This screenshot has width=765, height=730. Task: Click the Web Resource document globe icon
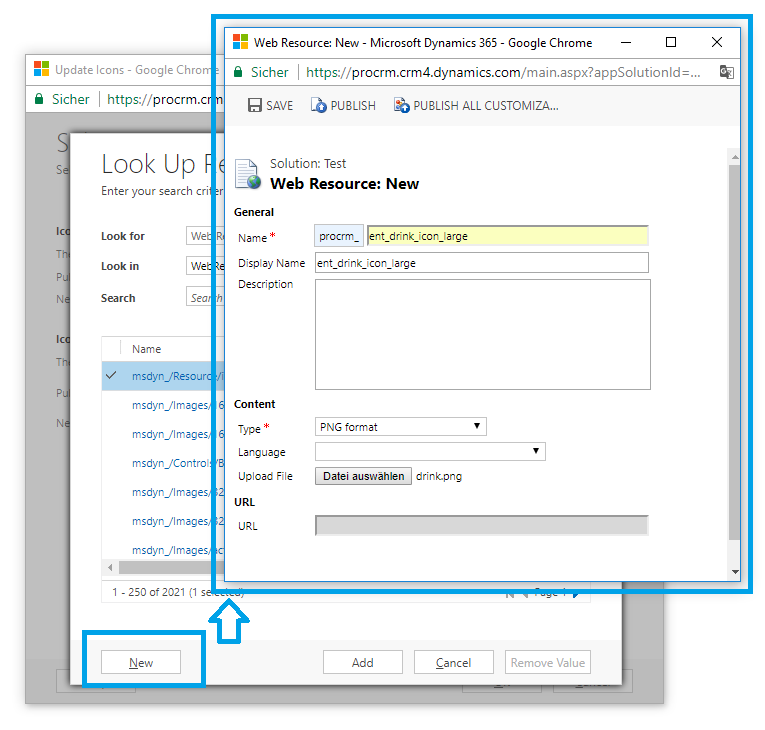coord(247,174)
